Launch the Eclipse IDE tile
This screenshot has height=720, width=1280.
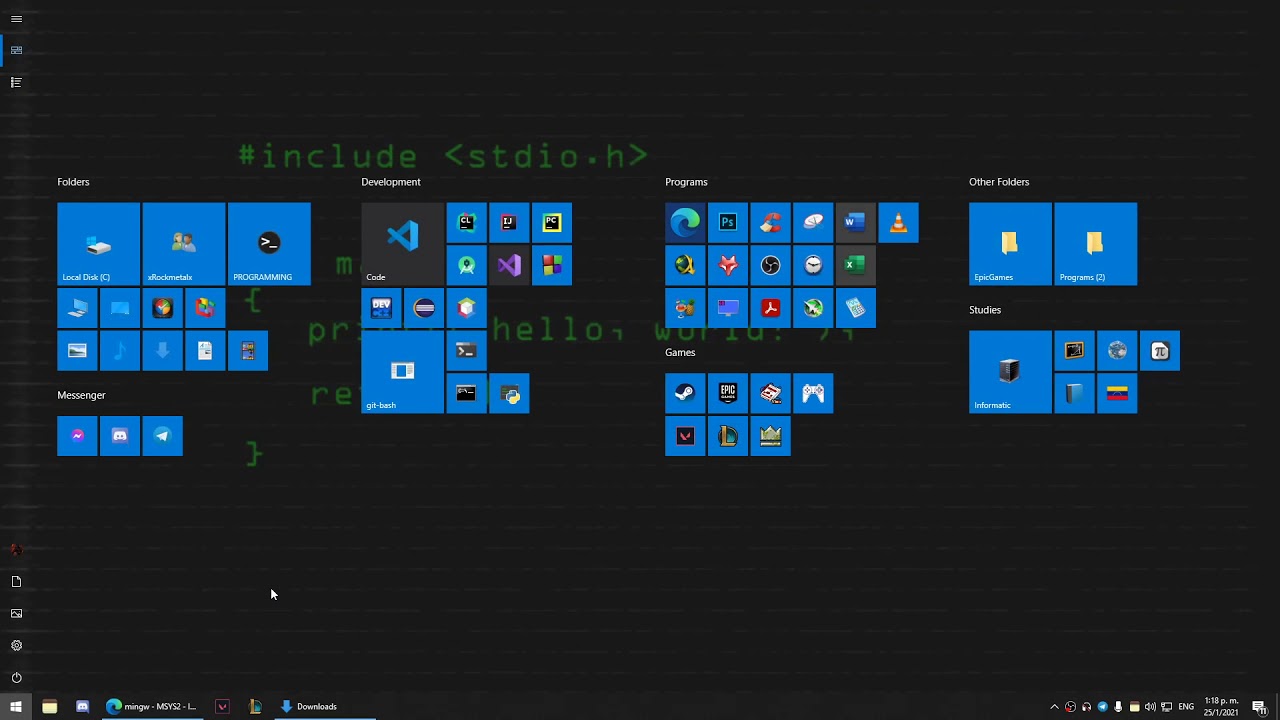424,308
